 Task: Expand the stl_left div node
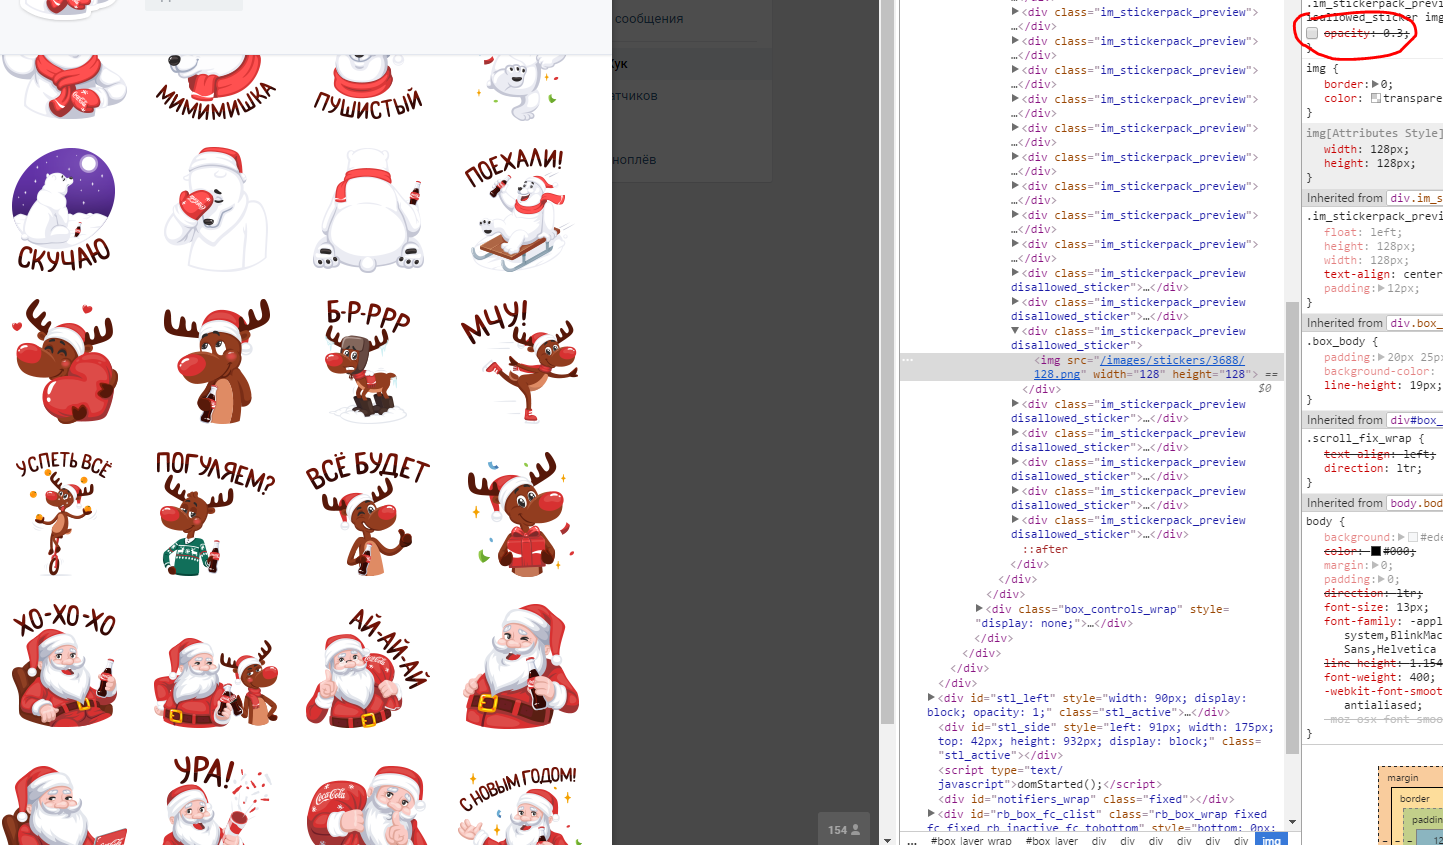[x=932, y=698]
